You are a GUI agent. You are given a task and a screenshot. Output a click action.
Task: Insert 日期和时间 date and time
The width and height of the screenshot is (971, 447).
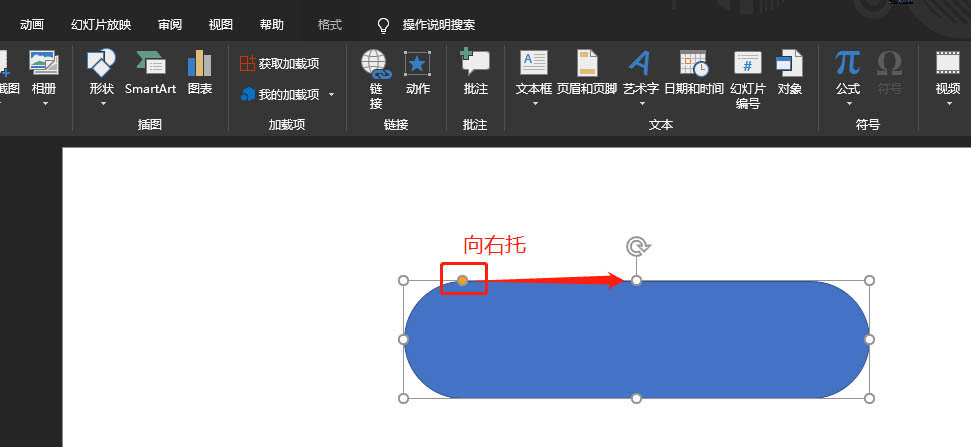tap(694, 72)
